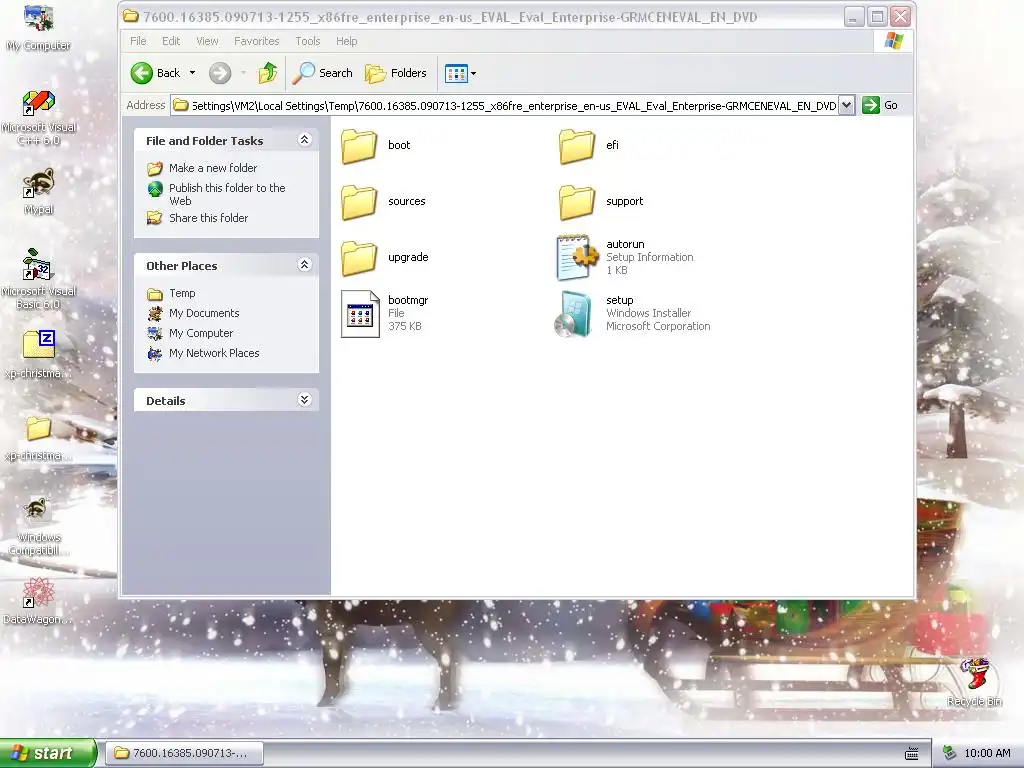
Task: Click the Go button next to address
Action: tap(880, 105)
